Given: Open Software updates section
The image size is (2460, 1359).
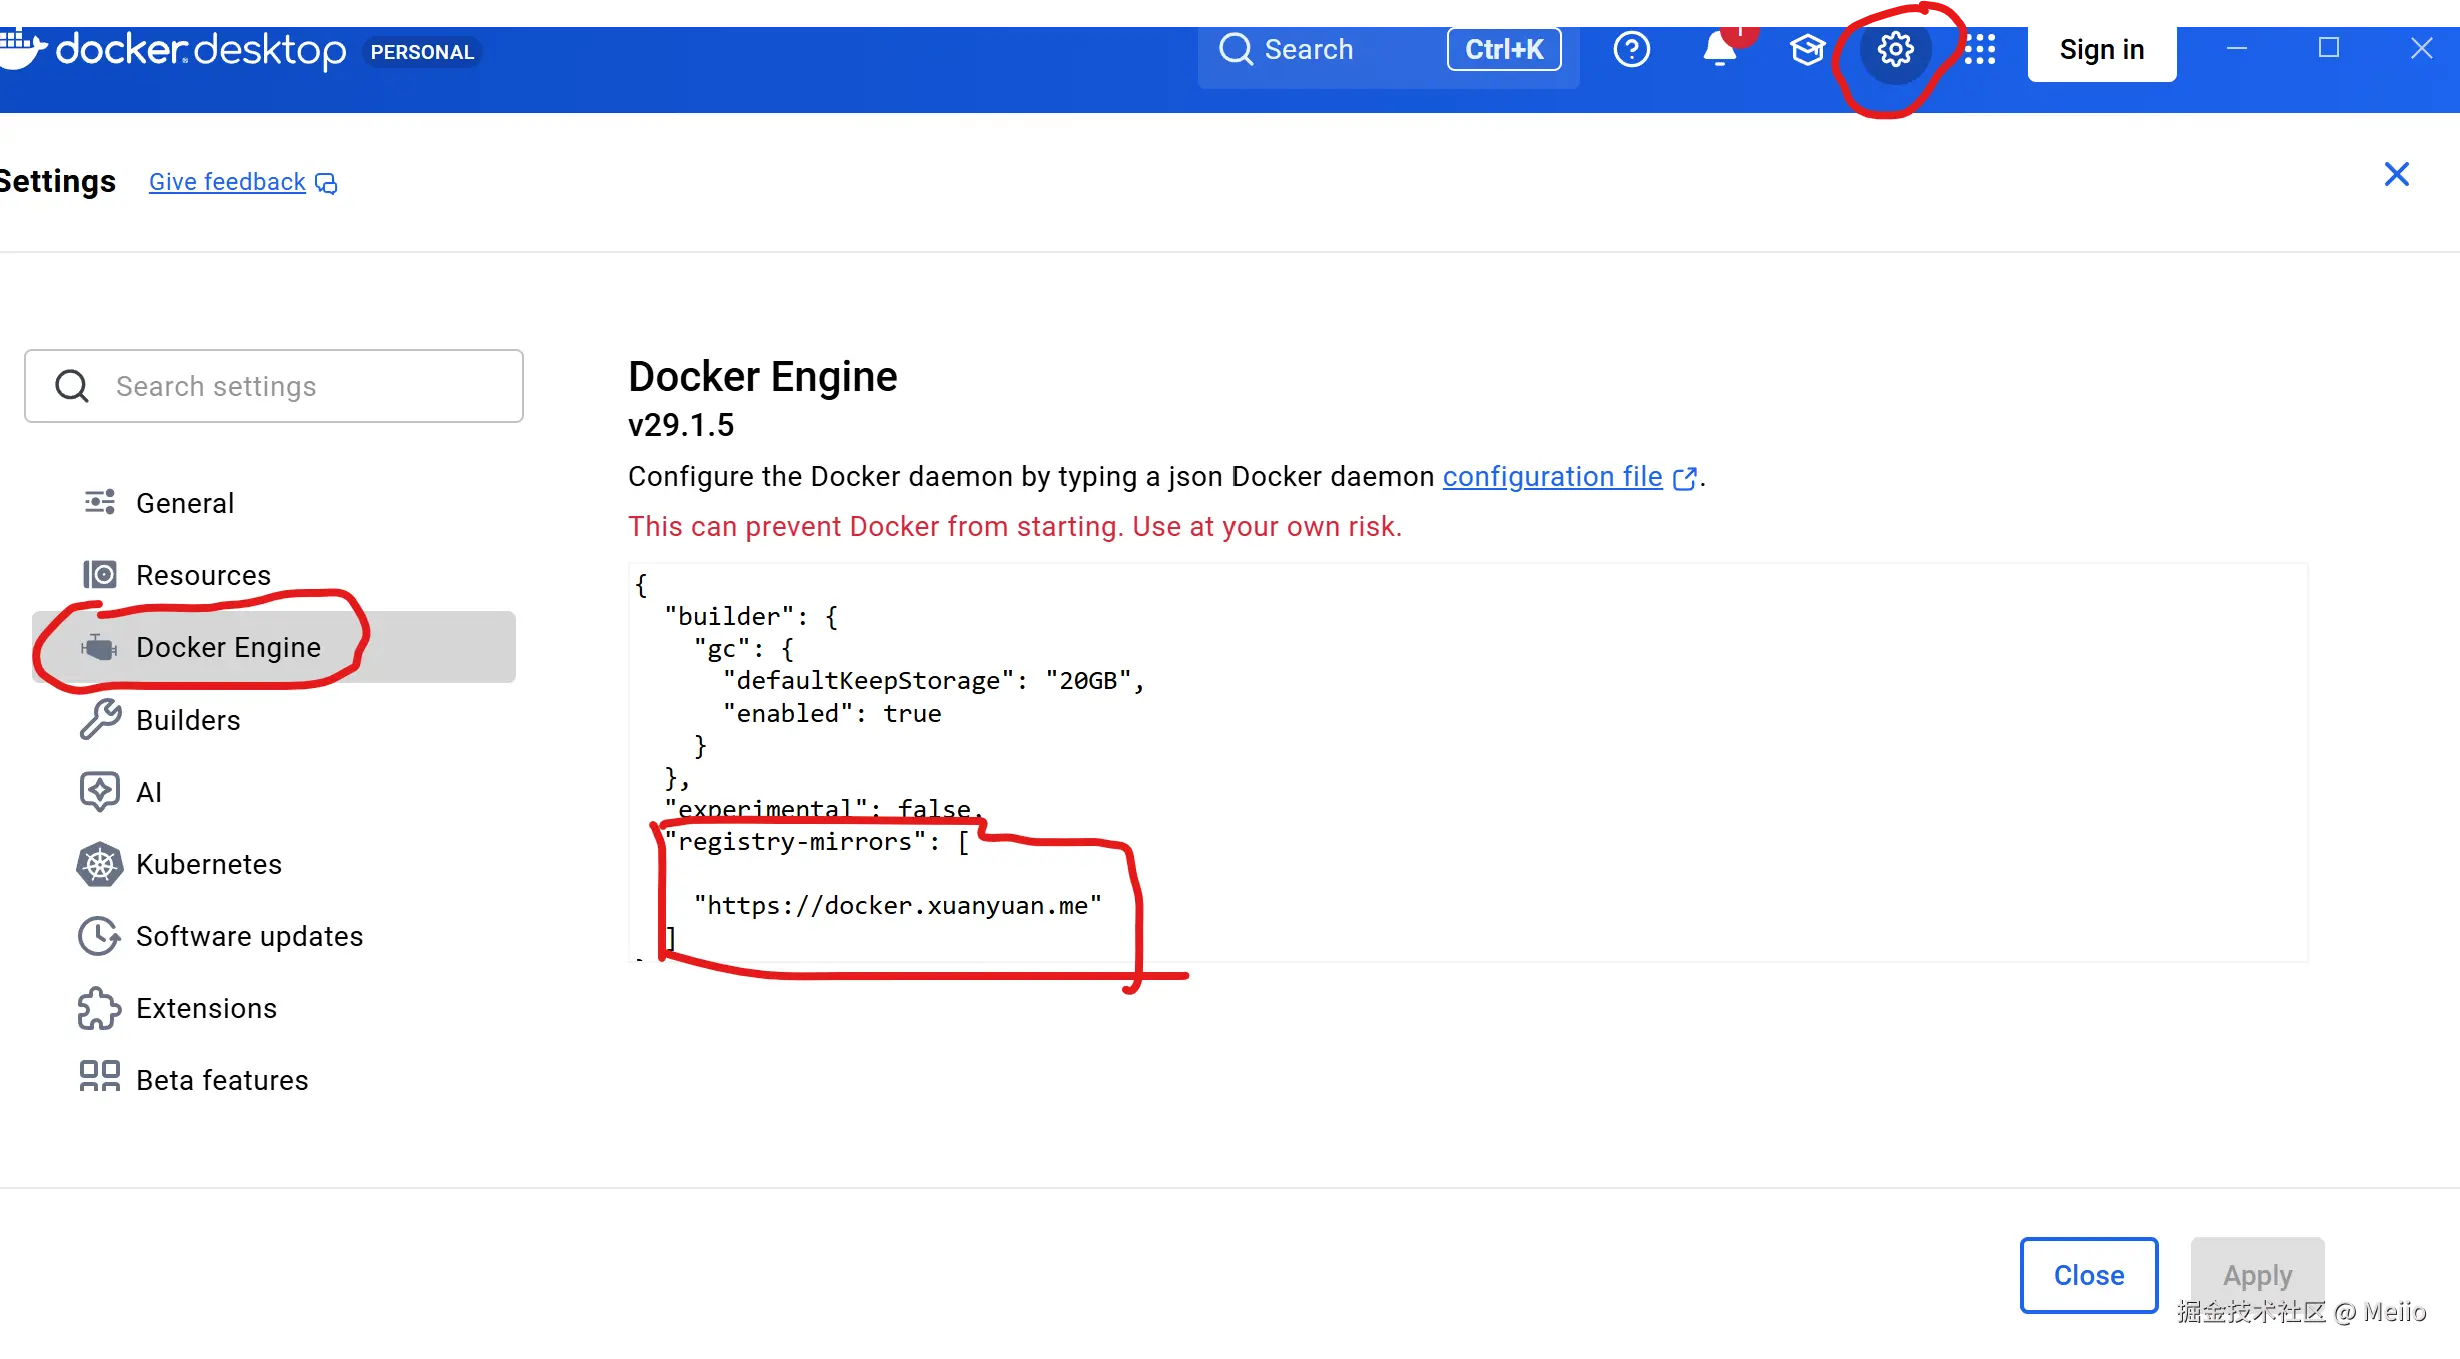Looking at the screenshot, I should tap(249, 936).
